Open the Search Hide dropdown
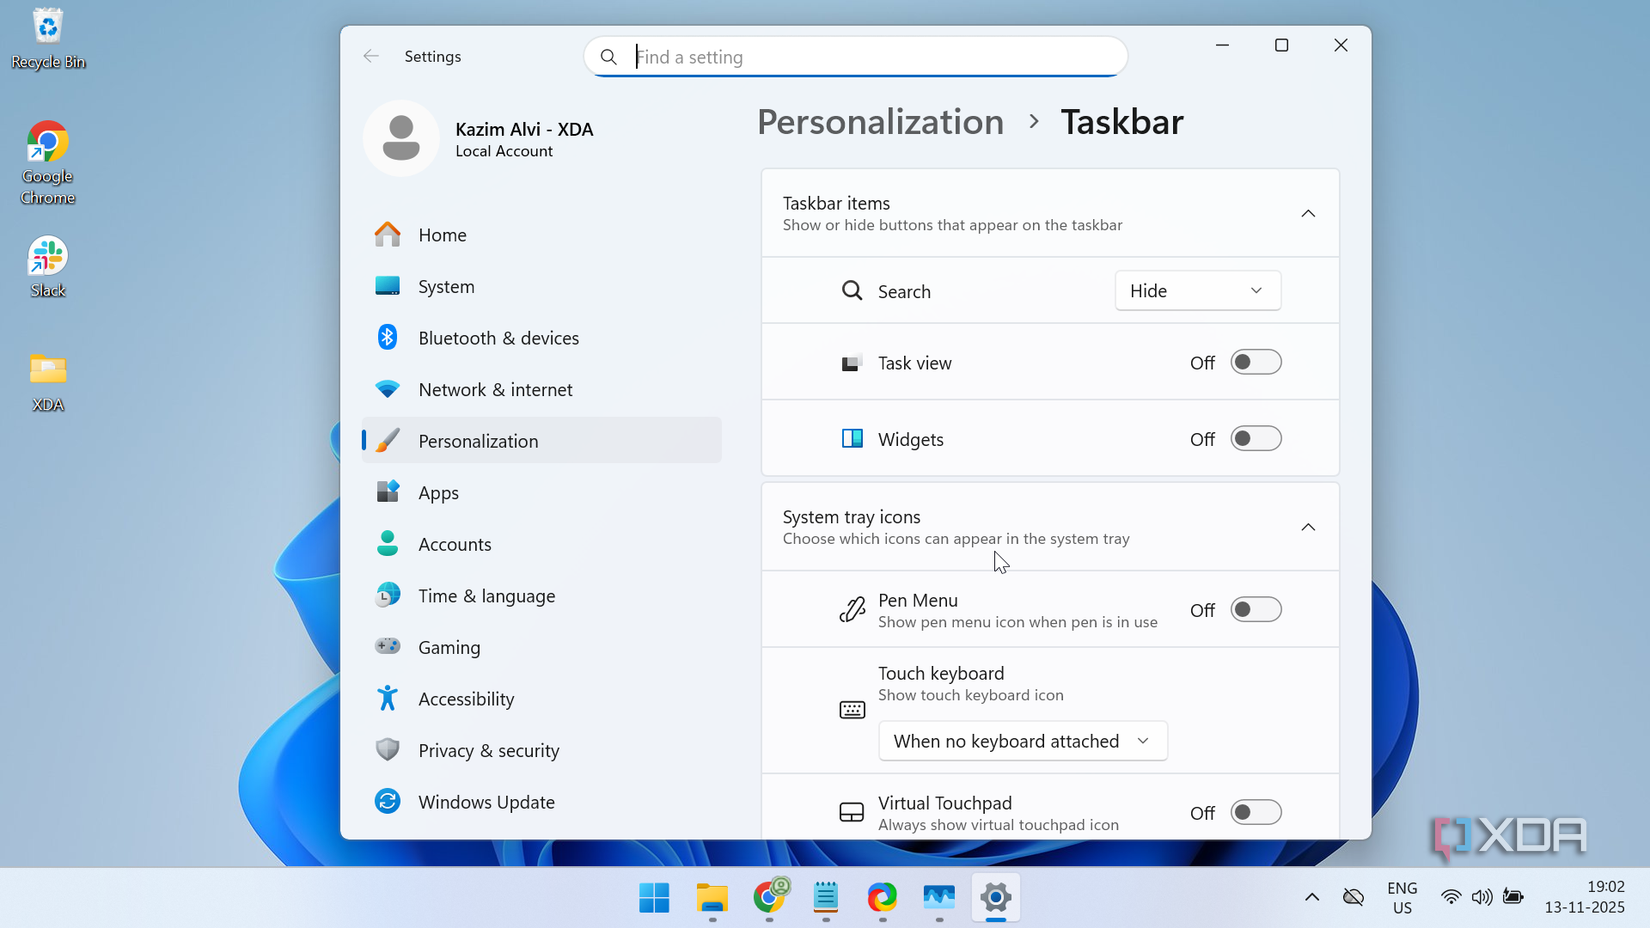This screenshot has width=1650, height=928. (1198, 291)
